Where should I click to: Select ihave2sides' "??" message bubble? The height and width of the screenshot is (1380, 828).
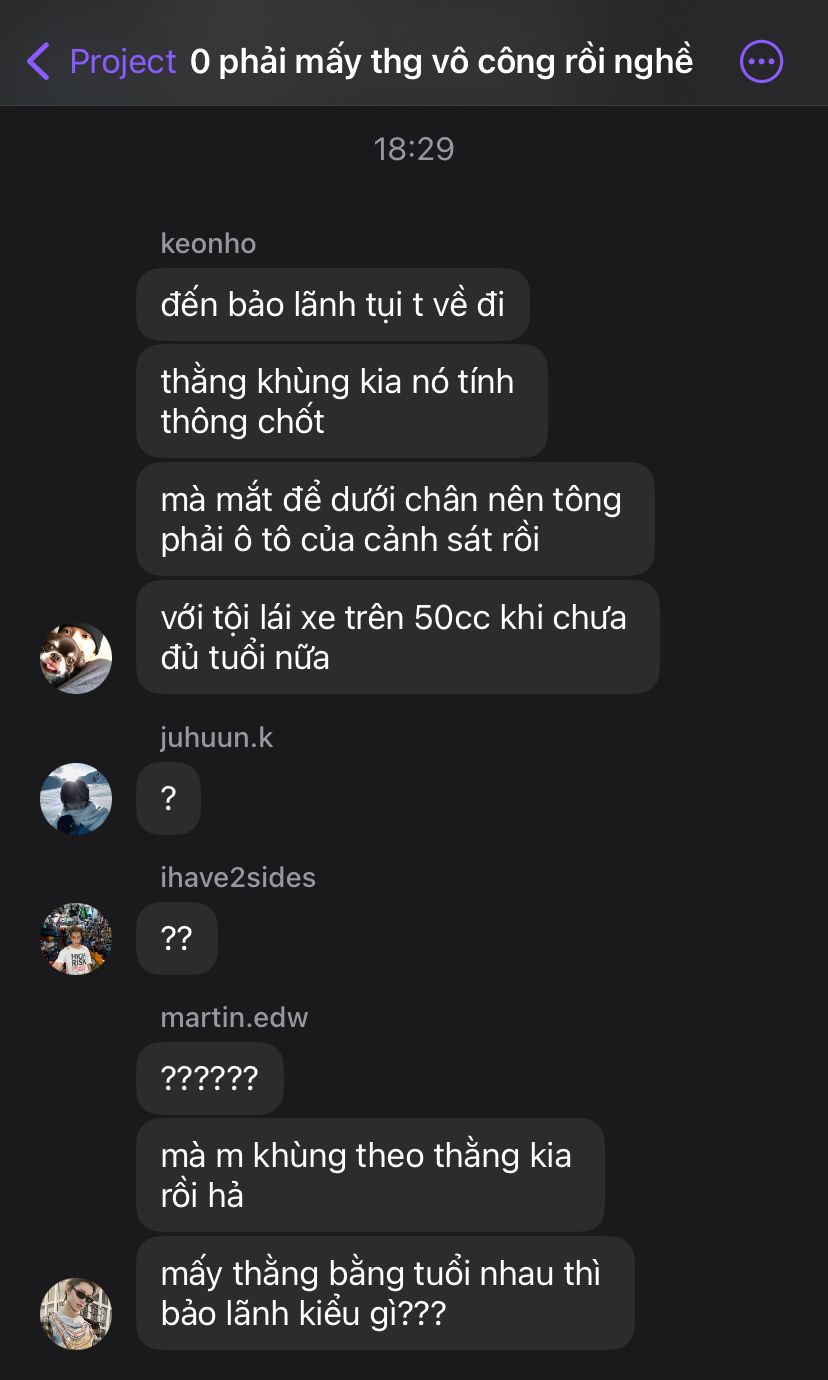(177, 938)
